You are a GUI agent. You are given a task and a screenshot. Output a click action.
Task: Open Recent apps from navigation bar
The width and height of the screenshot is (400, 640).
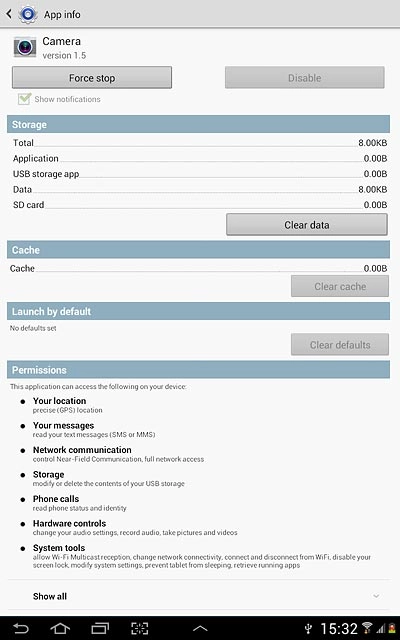[x=100, y=628]
